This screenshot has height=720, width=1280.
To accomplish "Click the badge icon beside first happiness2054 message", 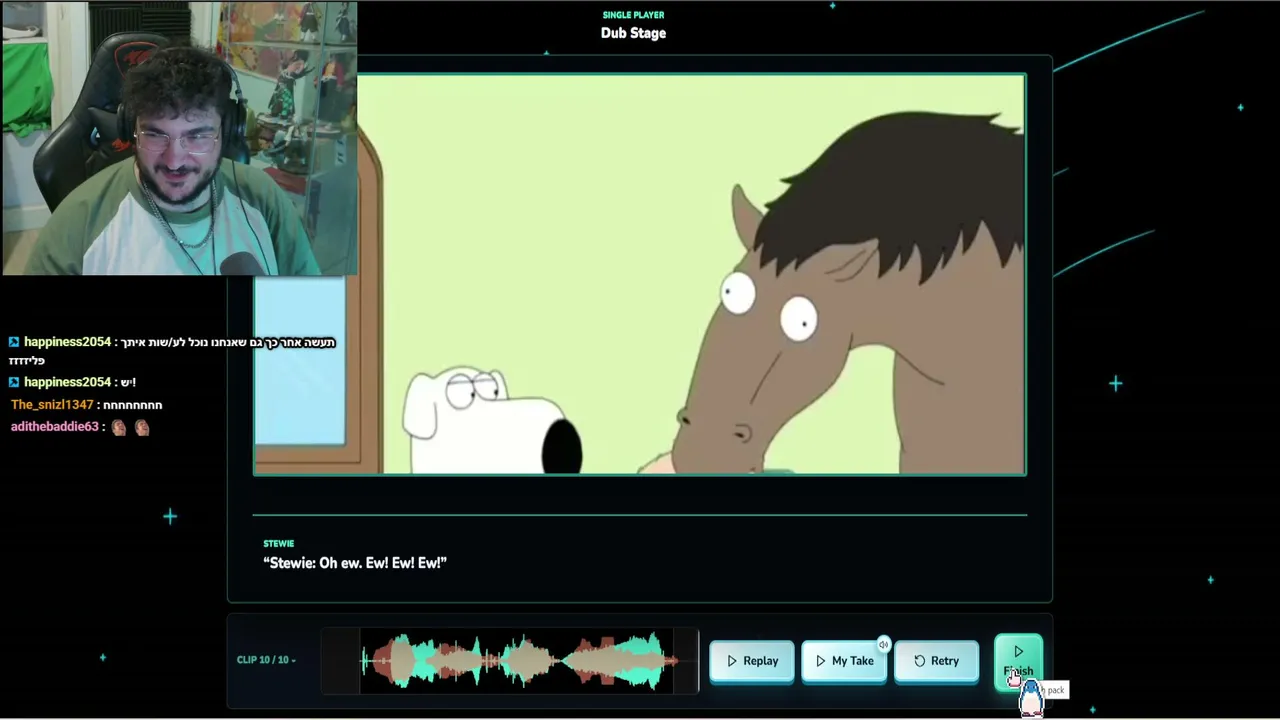I will click(14, 342).
